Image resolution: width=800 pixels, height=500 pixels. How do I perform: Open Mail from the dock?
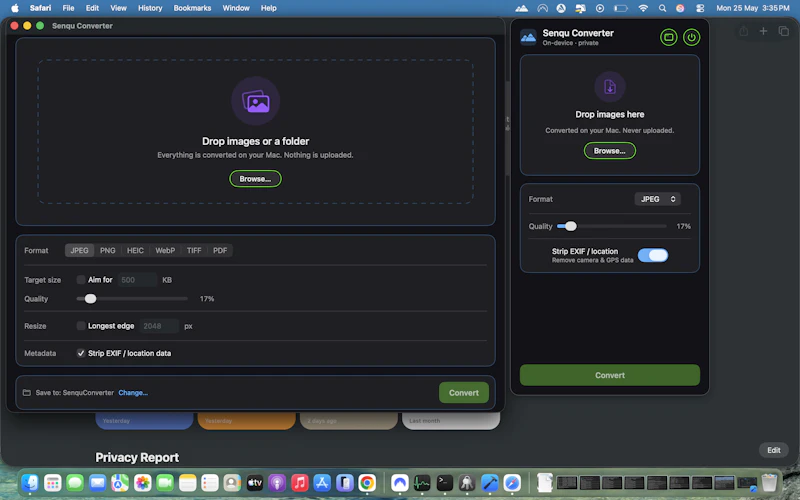(97, 482)
